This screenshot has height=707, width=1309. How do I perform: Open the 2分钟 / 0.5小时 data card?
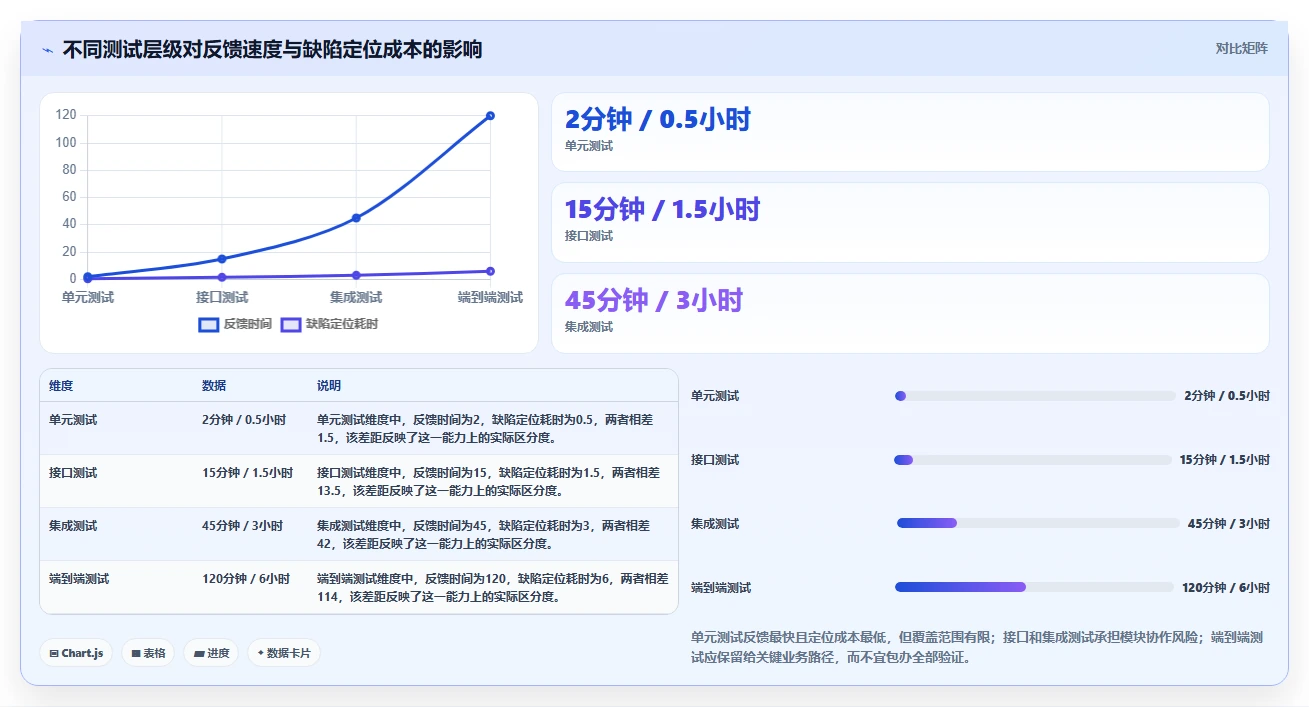(910, 132)
